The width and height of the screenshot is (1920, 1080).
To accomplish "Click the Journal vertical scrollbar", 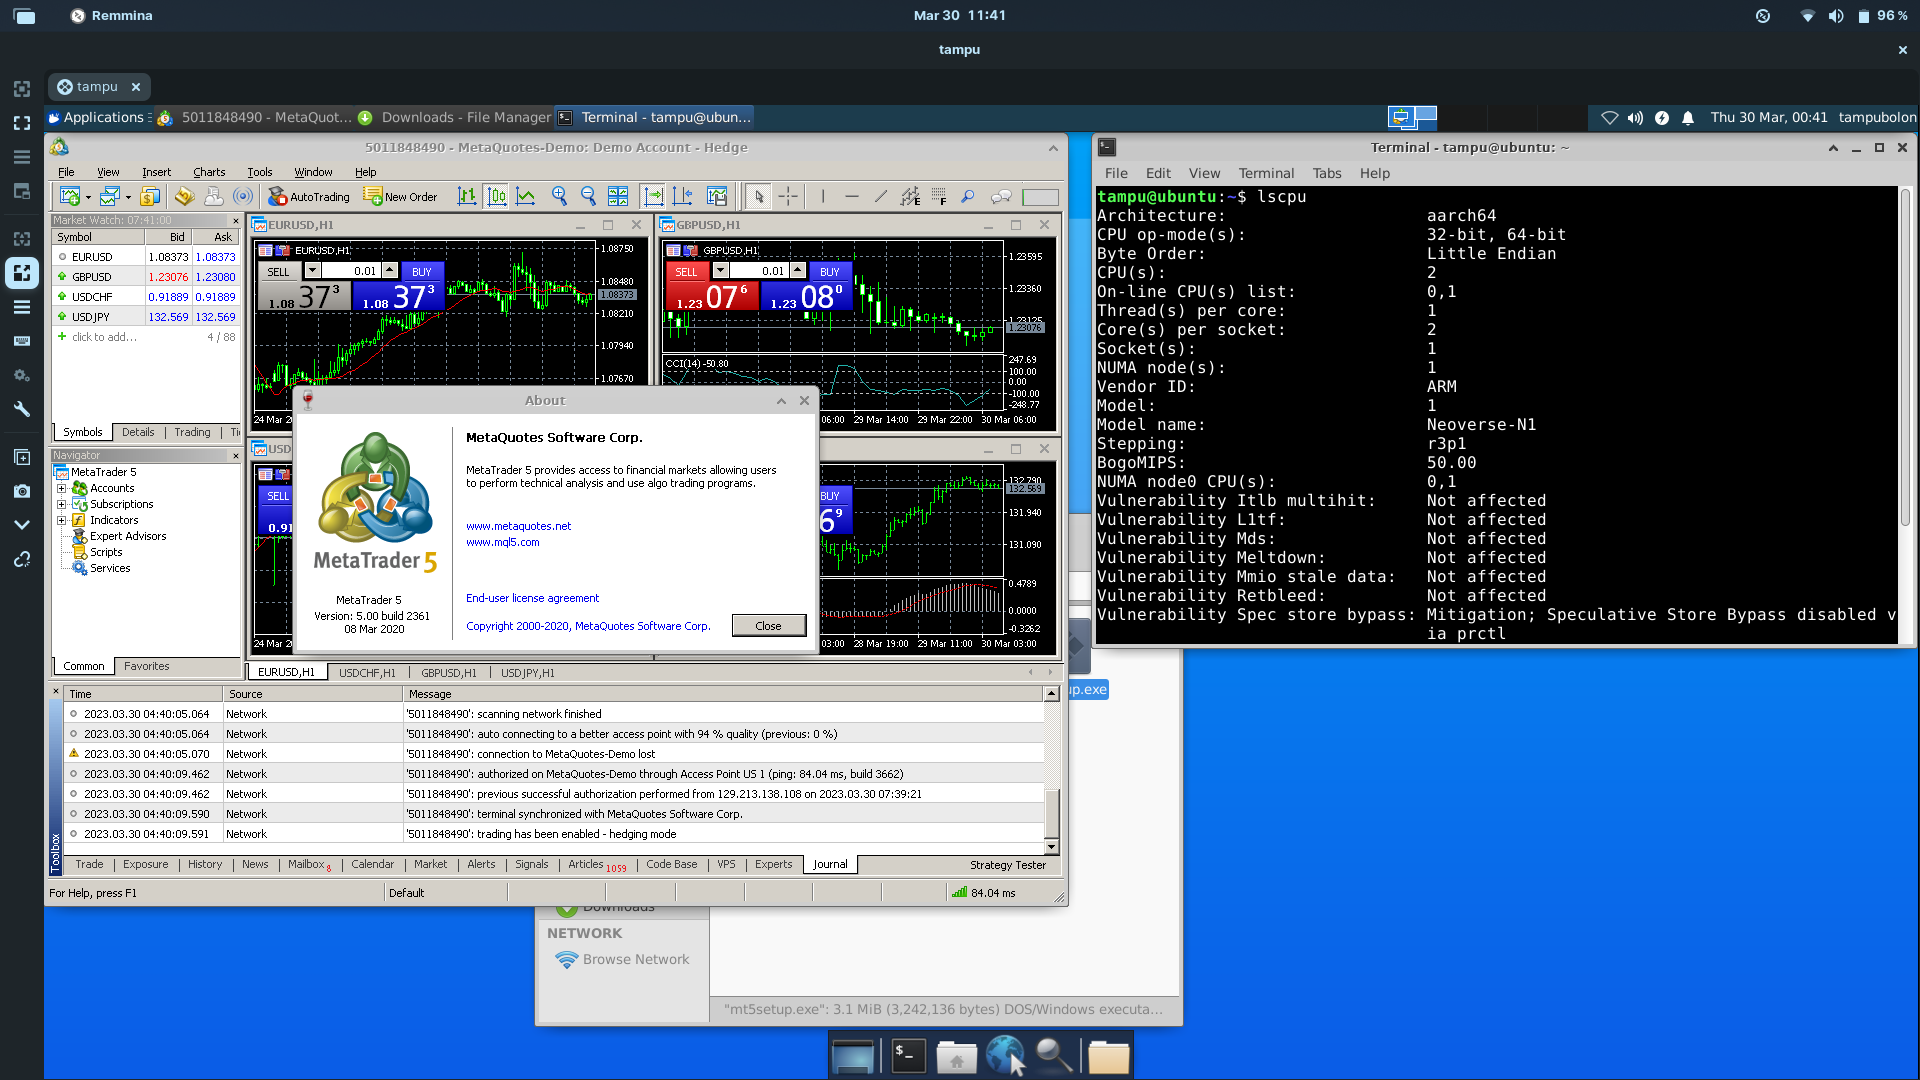I will (1051, 770).
